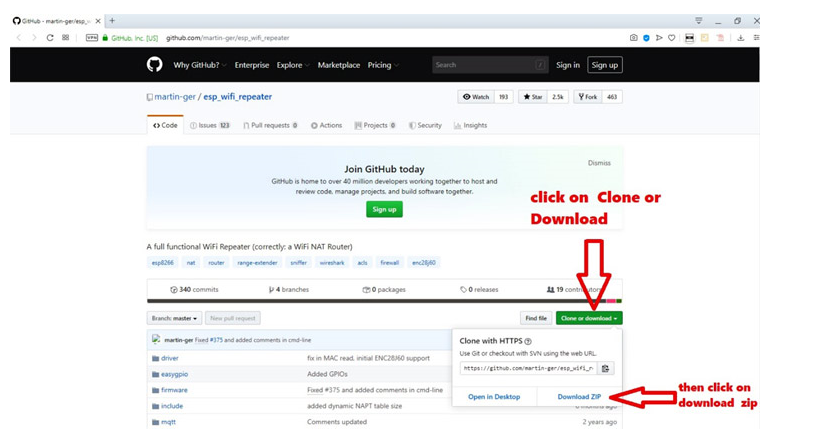The image size is (823, 446).
Task: Open the 4 branches link
Action: [x=289, y=290]
